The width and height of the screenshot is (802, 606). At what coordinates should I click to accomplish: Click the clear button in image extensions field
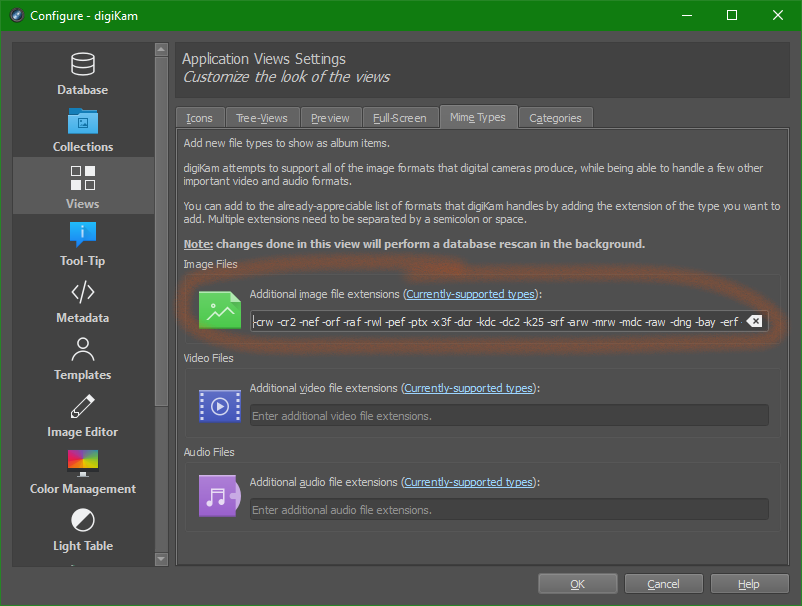[x=755, y=321]
